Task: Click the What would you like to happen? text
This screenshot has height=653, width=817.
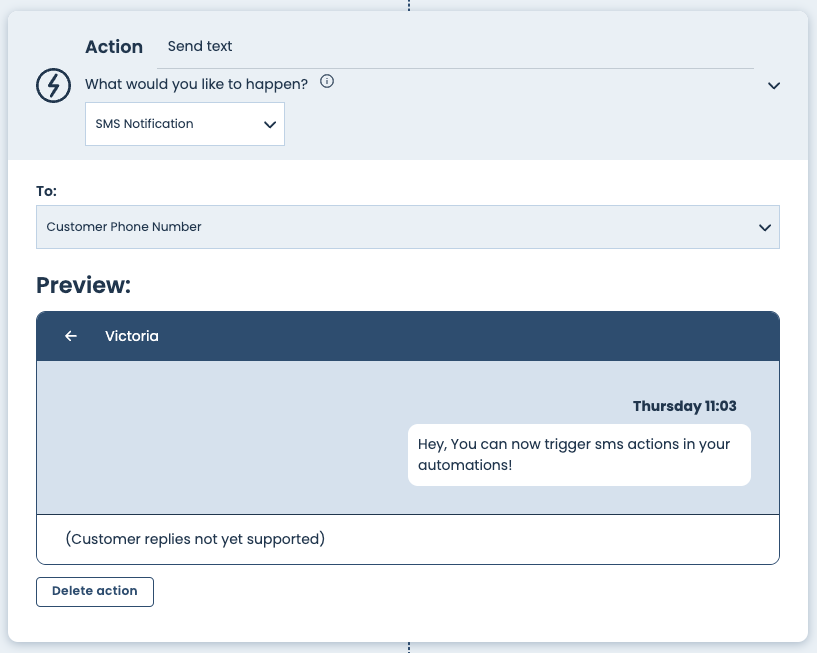Action: [x=196, y=84]
